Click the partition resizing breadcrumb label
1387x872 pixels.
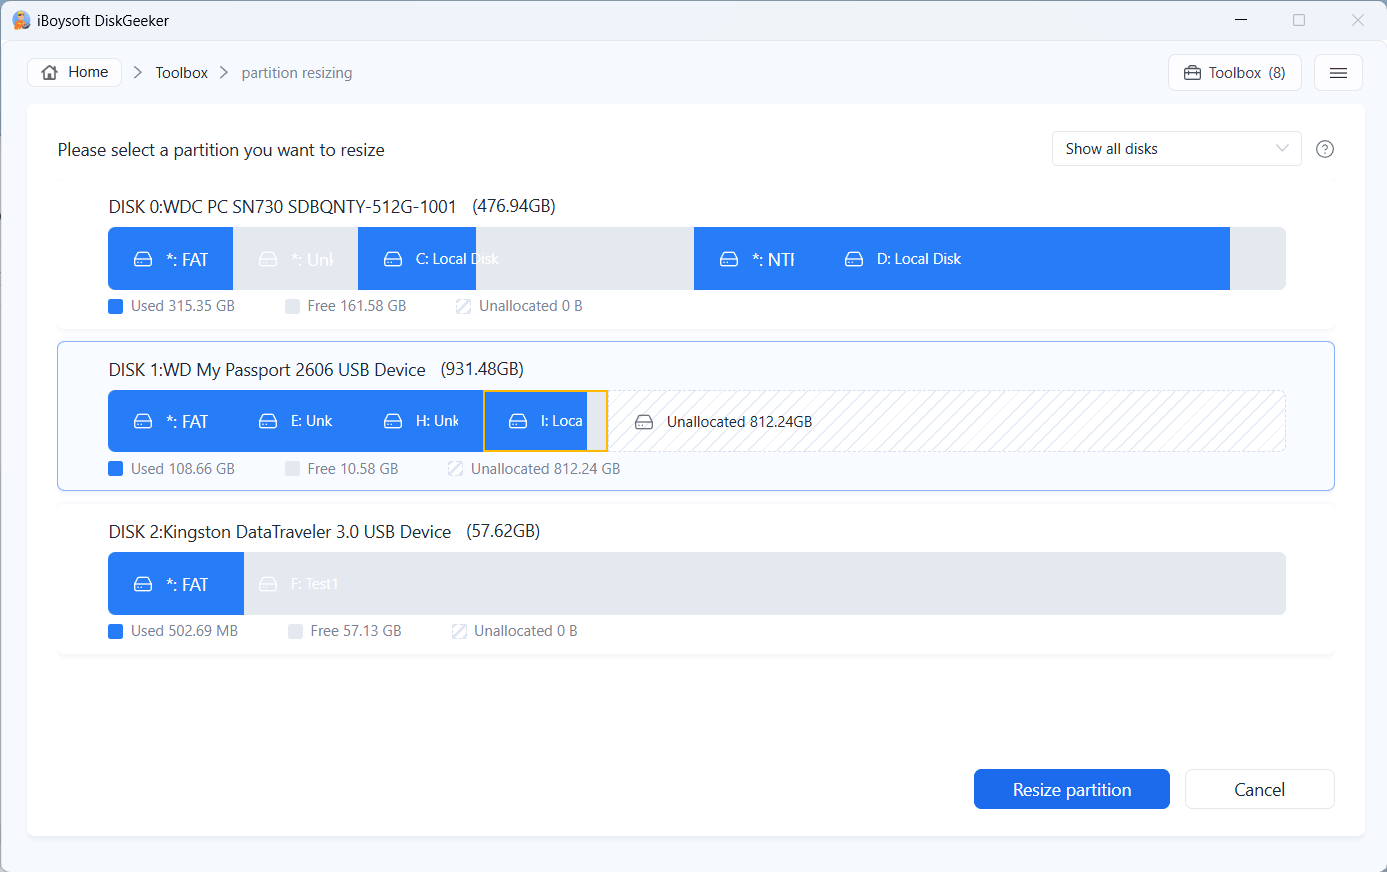tap(297, 73)
